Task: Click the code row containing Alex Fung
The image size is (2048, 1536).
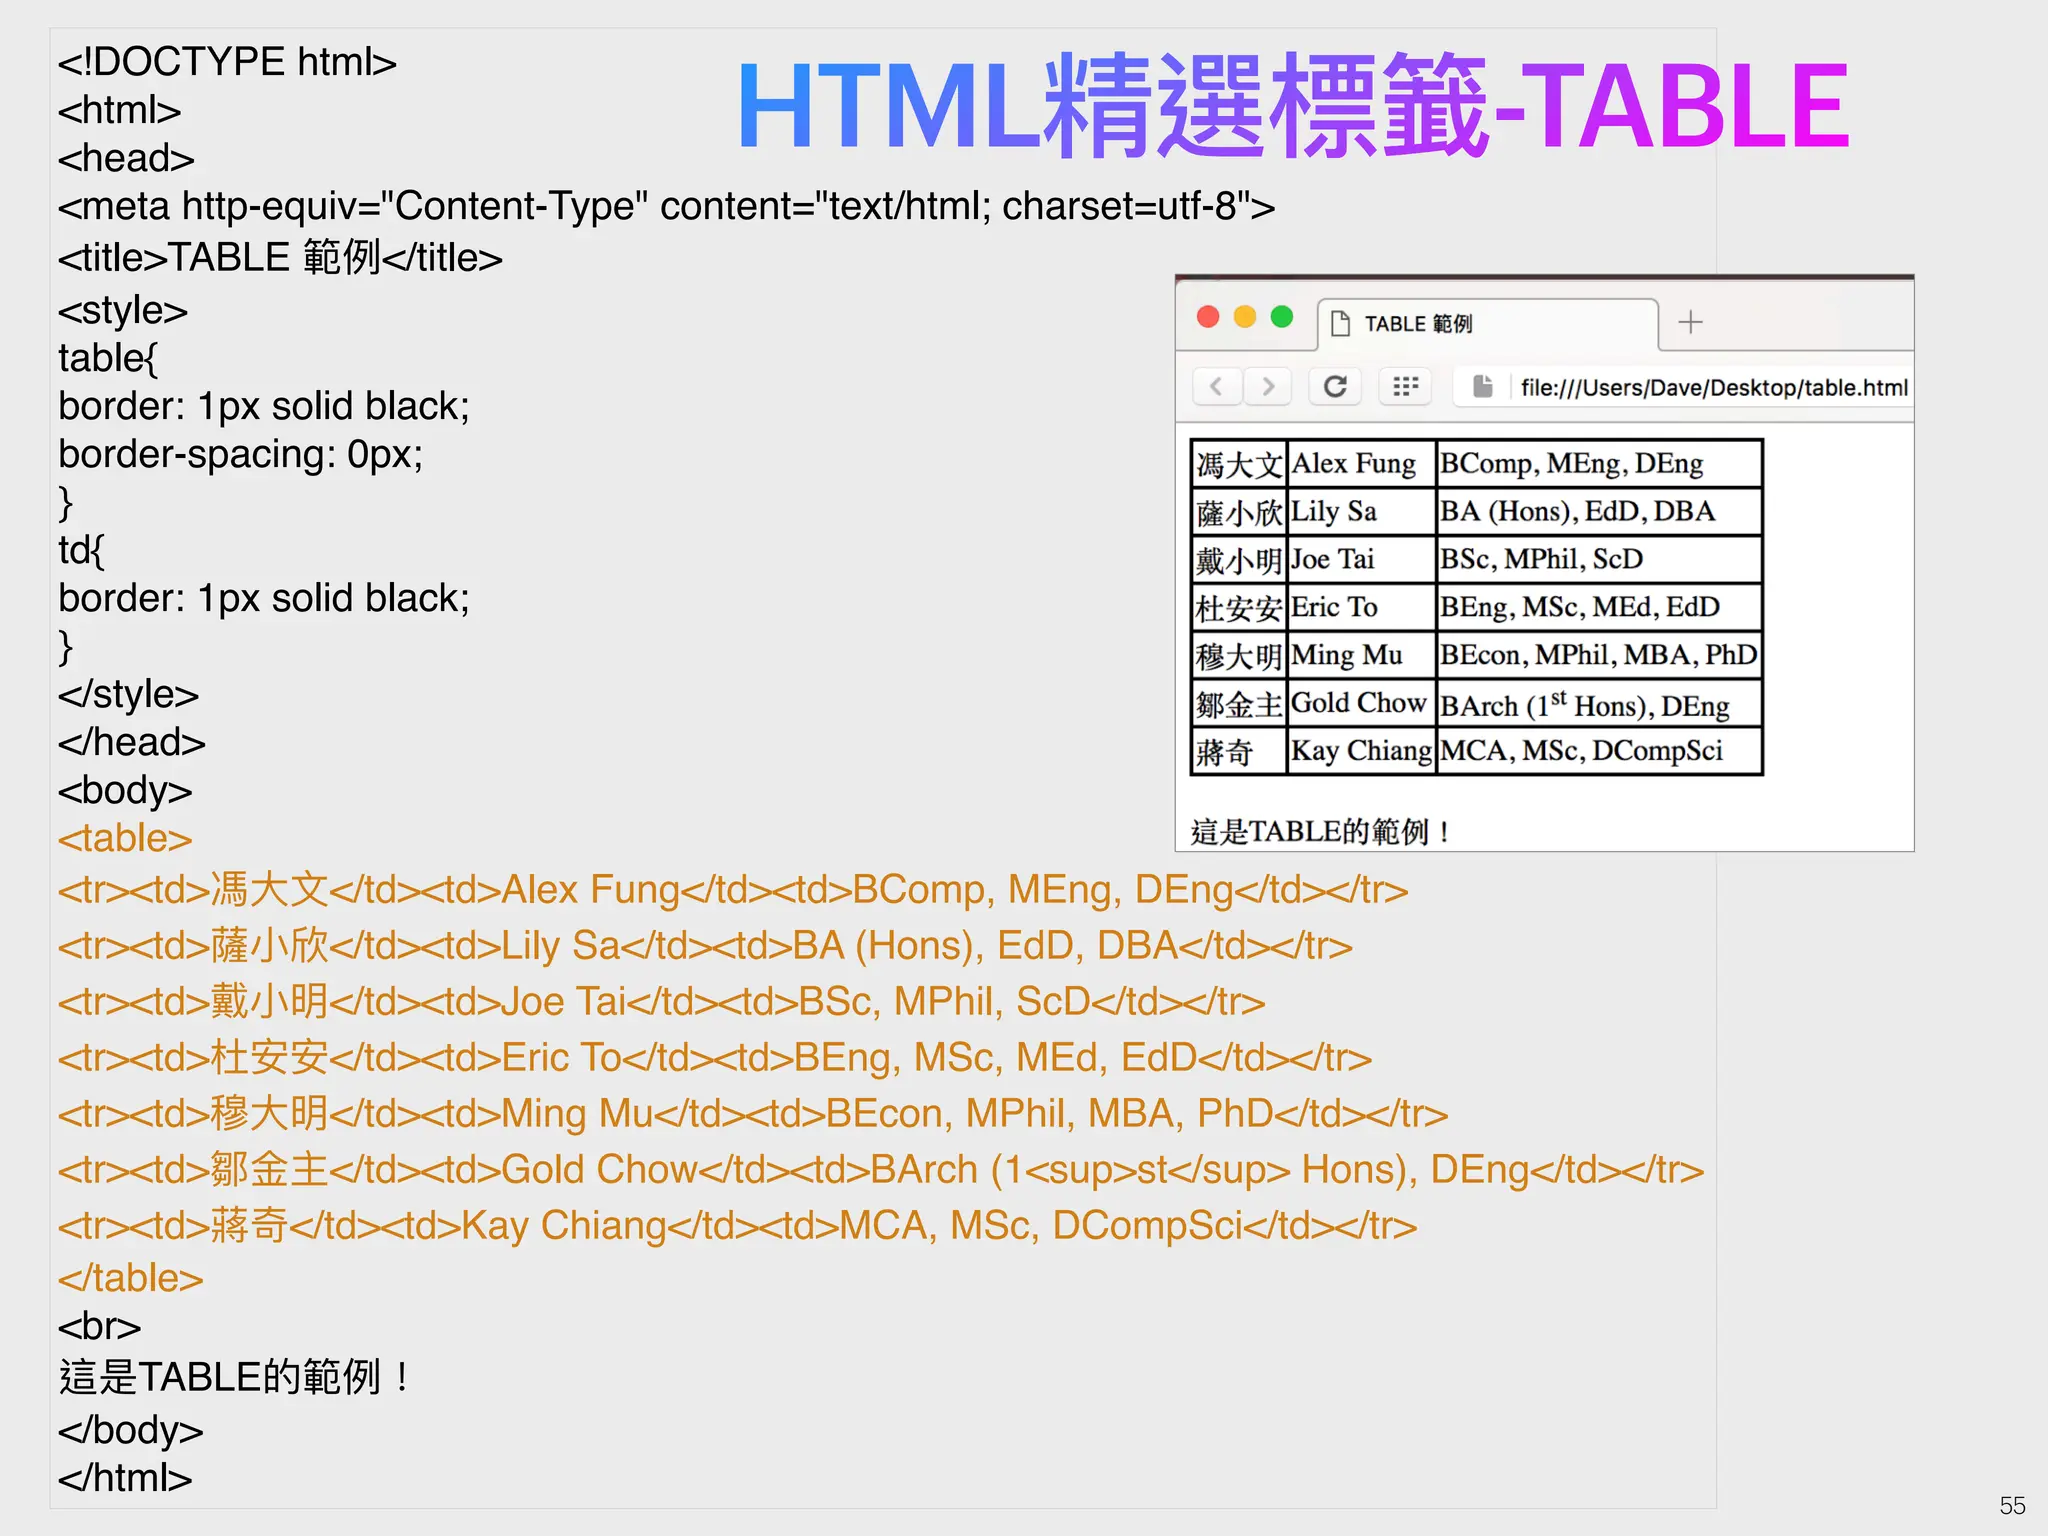Action: coord(733,890)
